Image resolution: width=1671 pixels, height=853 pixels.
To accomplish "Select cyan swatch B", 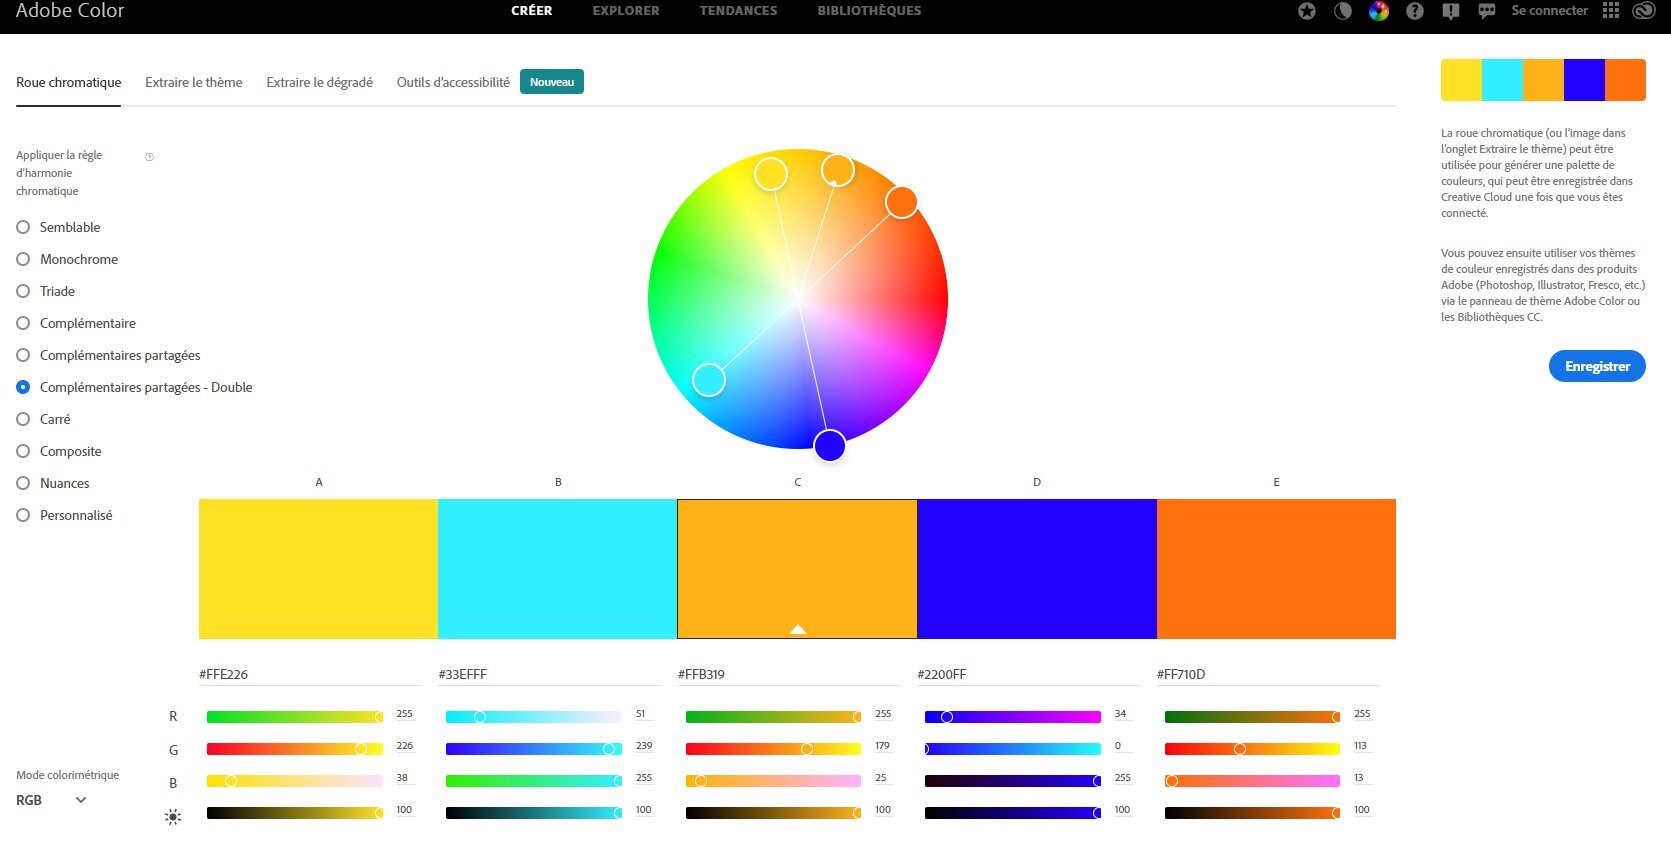I will [x=557, y=568].
